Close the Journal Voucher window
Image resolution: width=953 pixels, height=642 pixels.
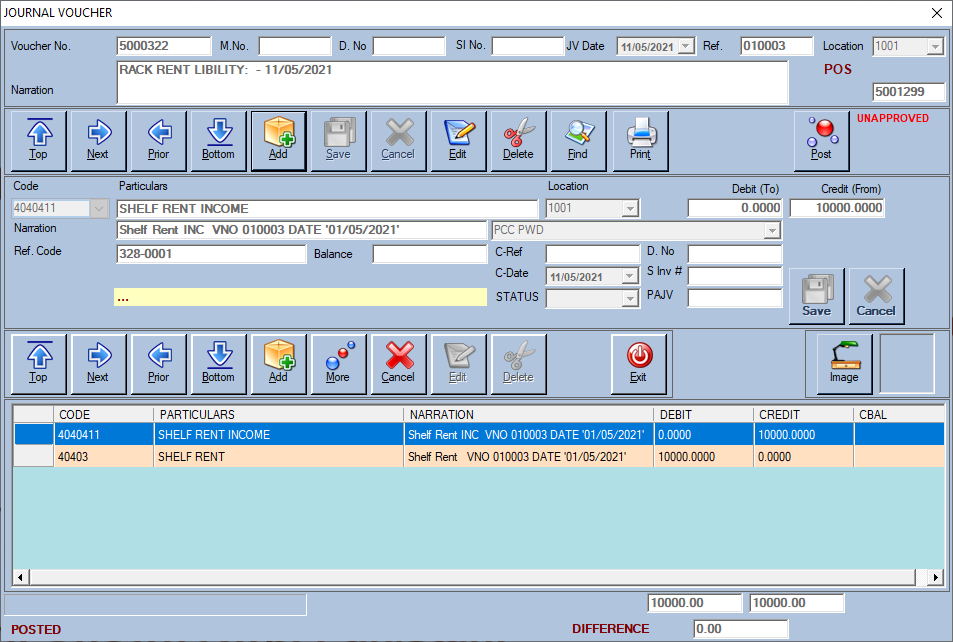[937, 13]
